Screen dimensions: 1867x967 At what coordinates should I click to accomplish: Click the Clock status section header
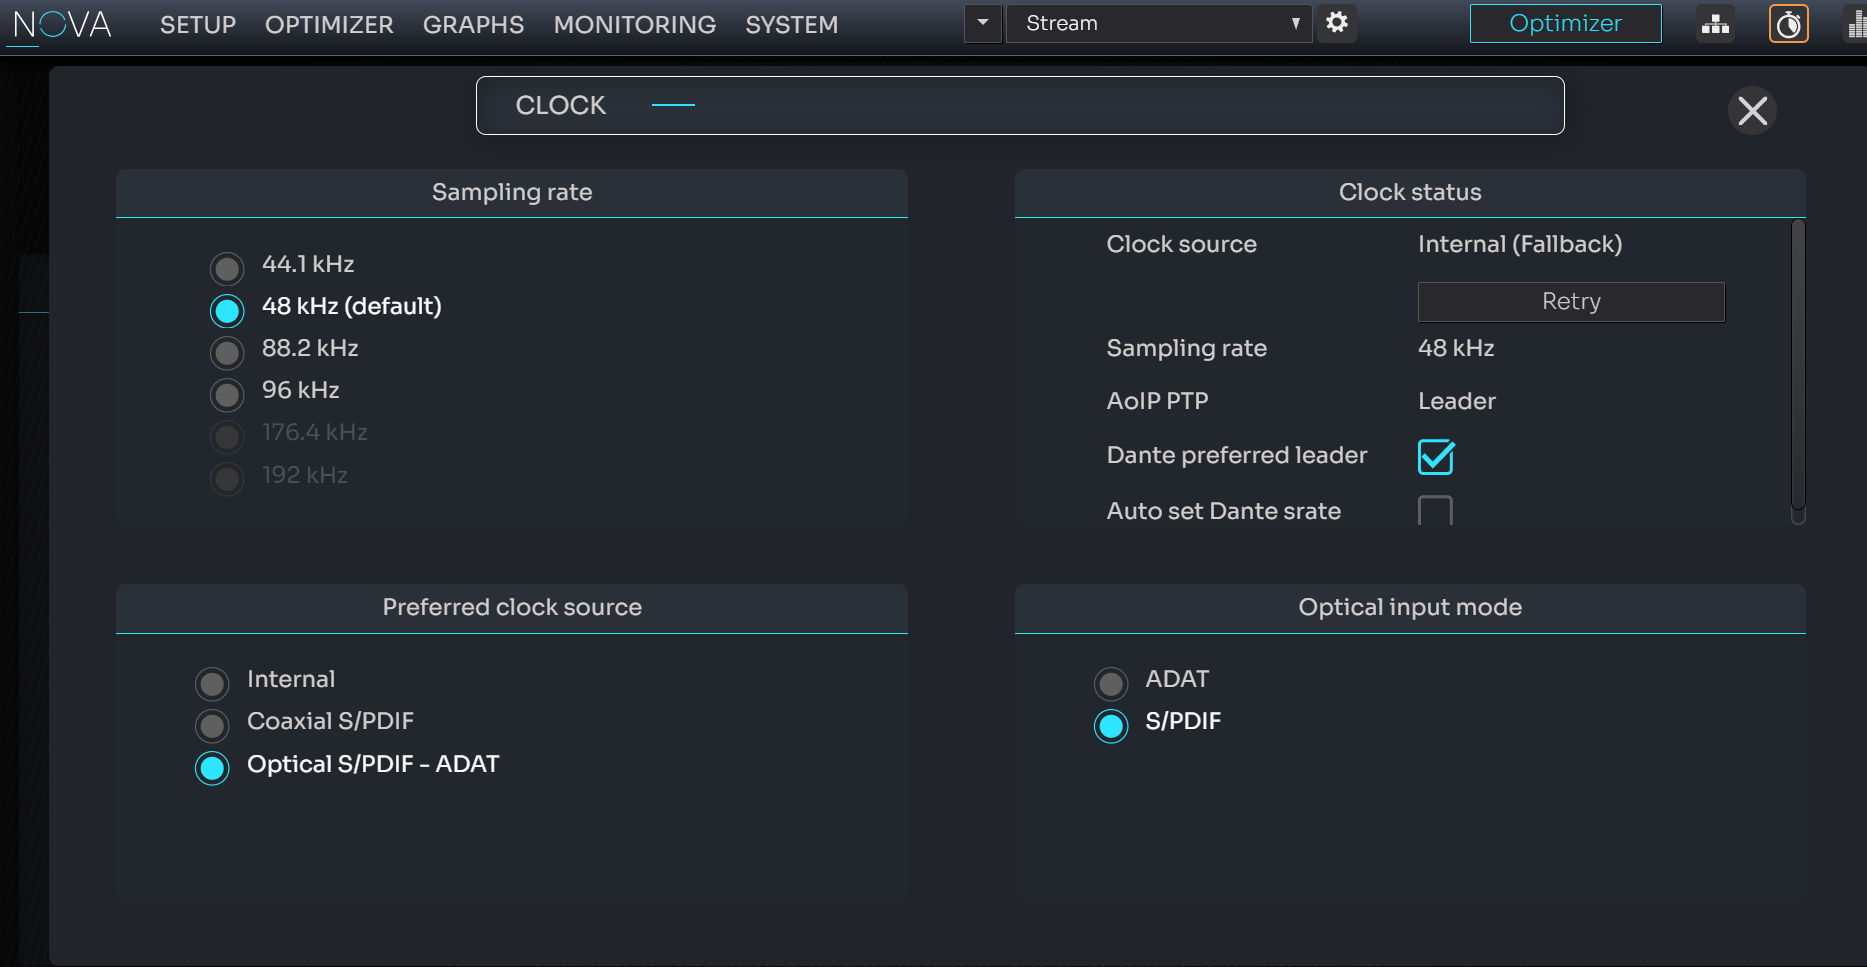pos(1410,193)
